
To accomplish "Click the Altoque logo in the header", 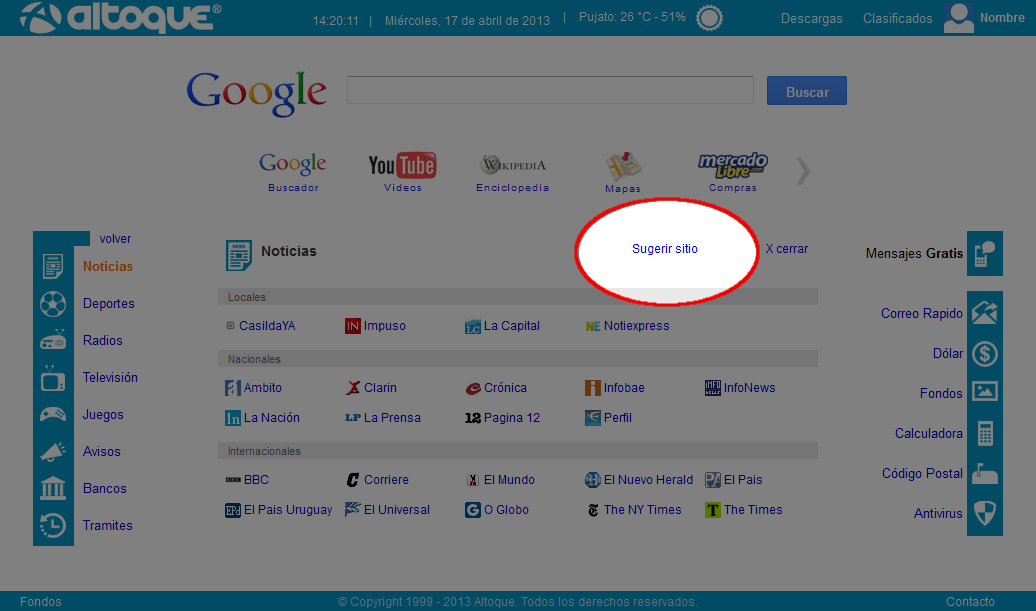I will pos(120,17).
